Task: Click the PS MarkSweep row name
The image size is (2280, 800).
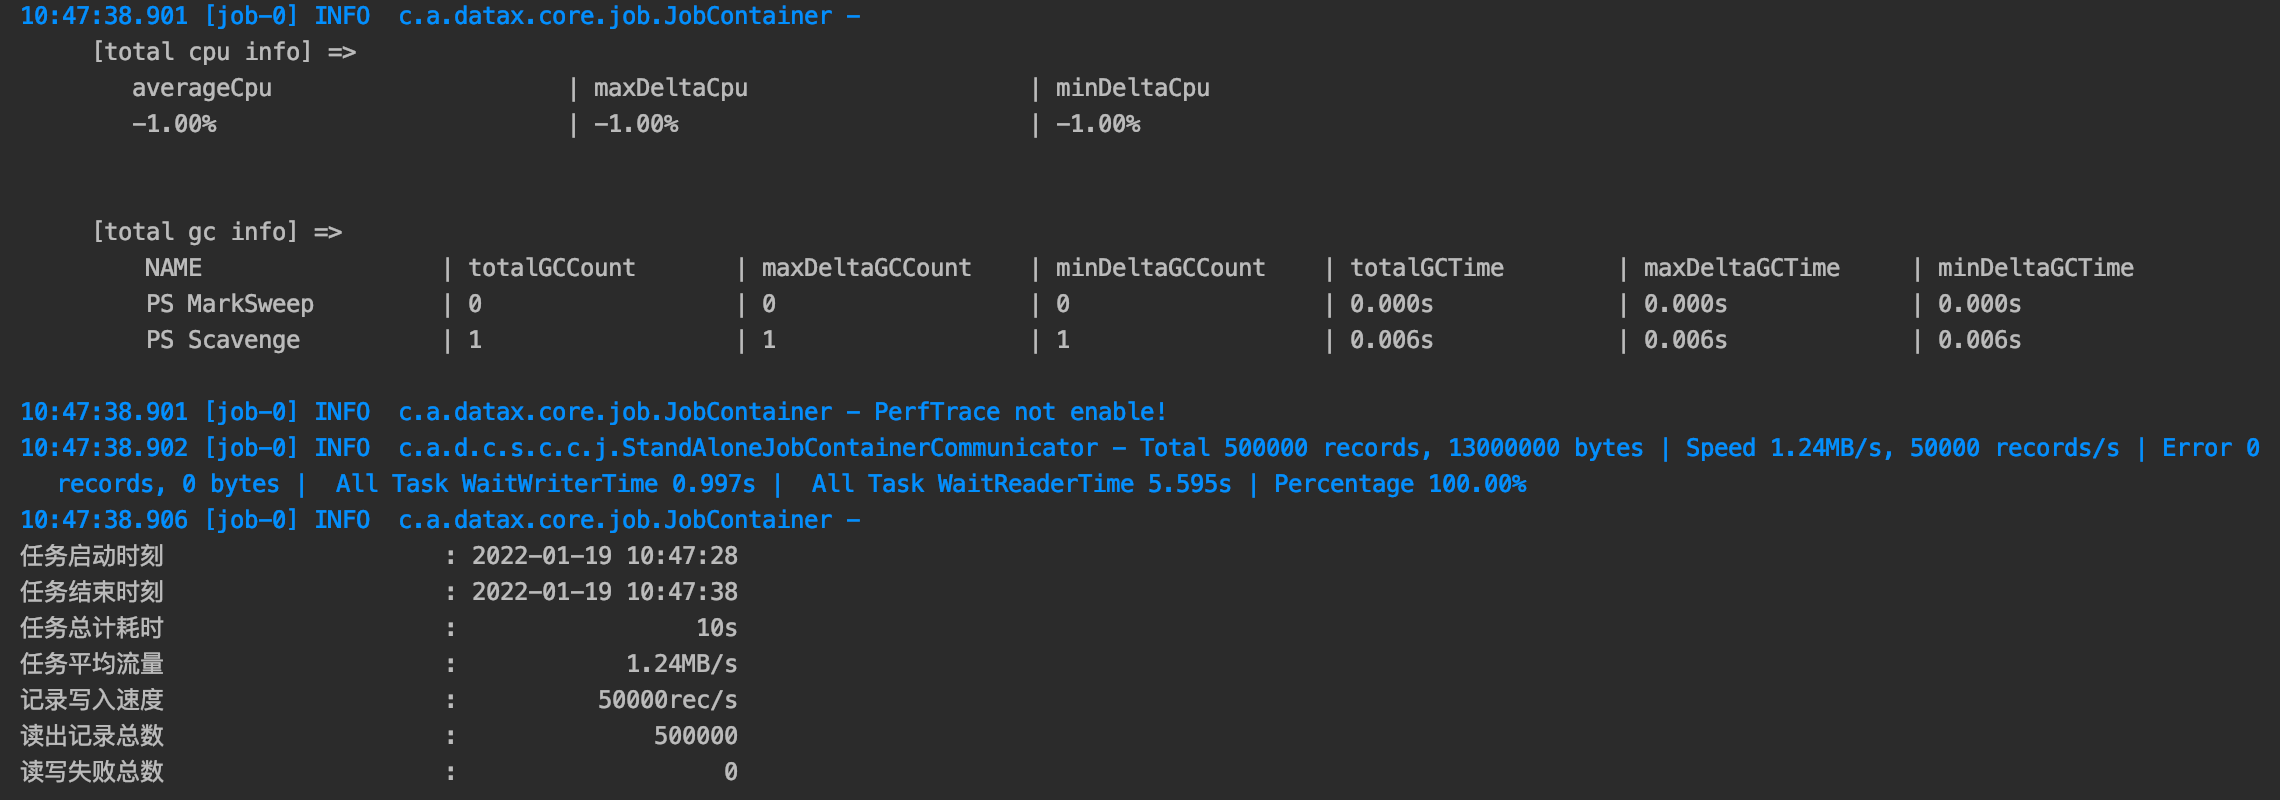Action: [230, 304]
